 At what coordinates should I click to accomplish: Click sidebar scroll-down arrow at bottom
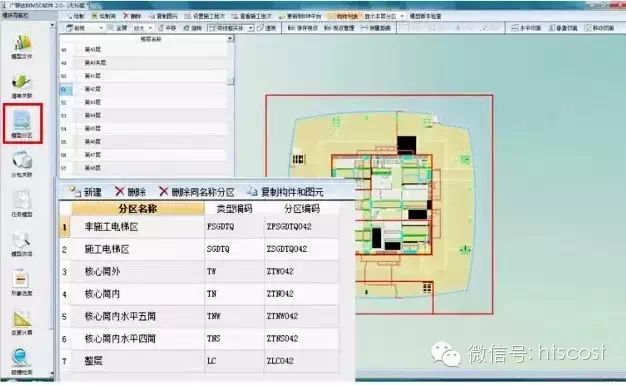[52, 373]
